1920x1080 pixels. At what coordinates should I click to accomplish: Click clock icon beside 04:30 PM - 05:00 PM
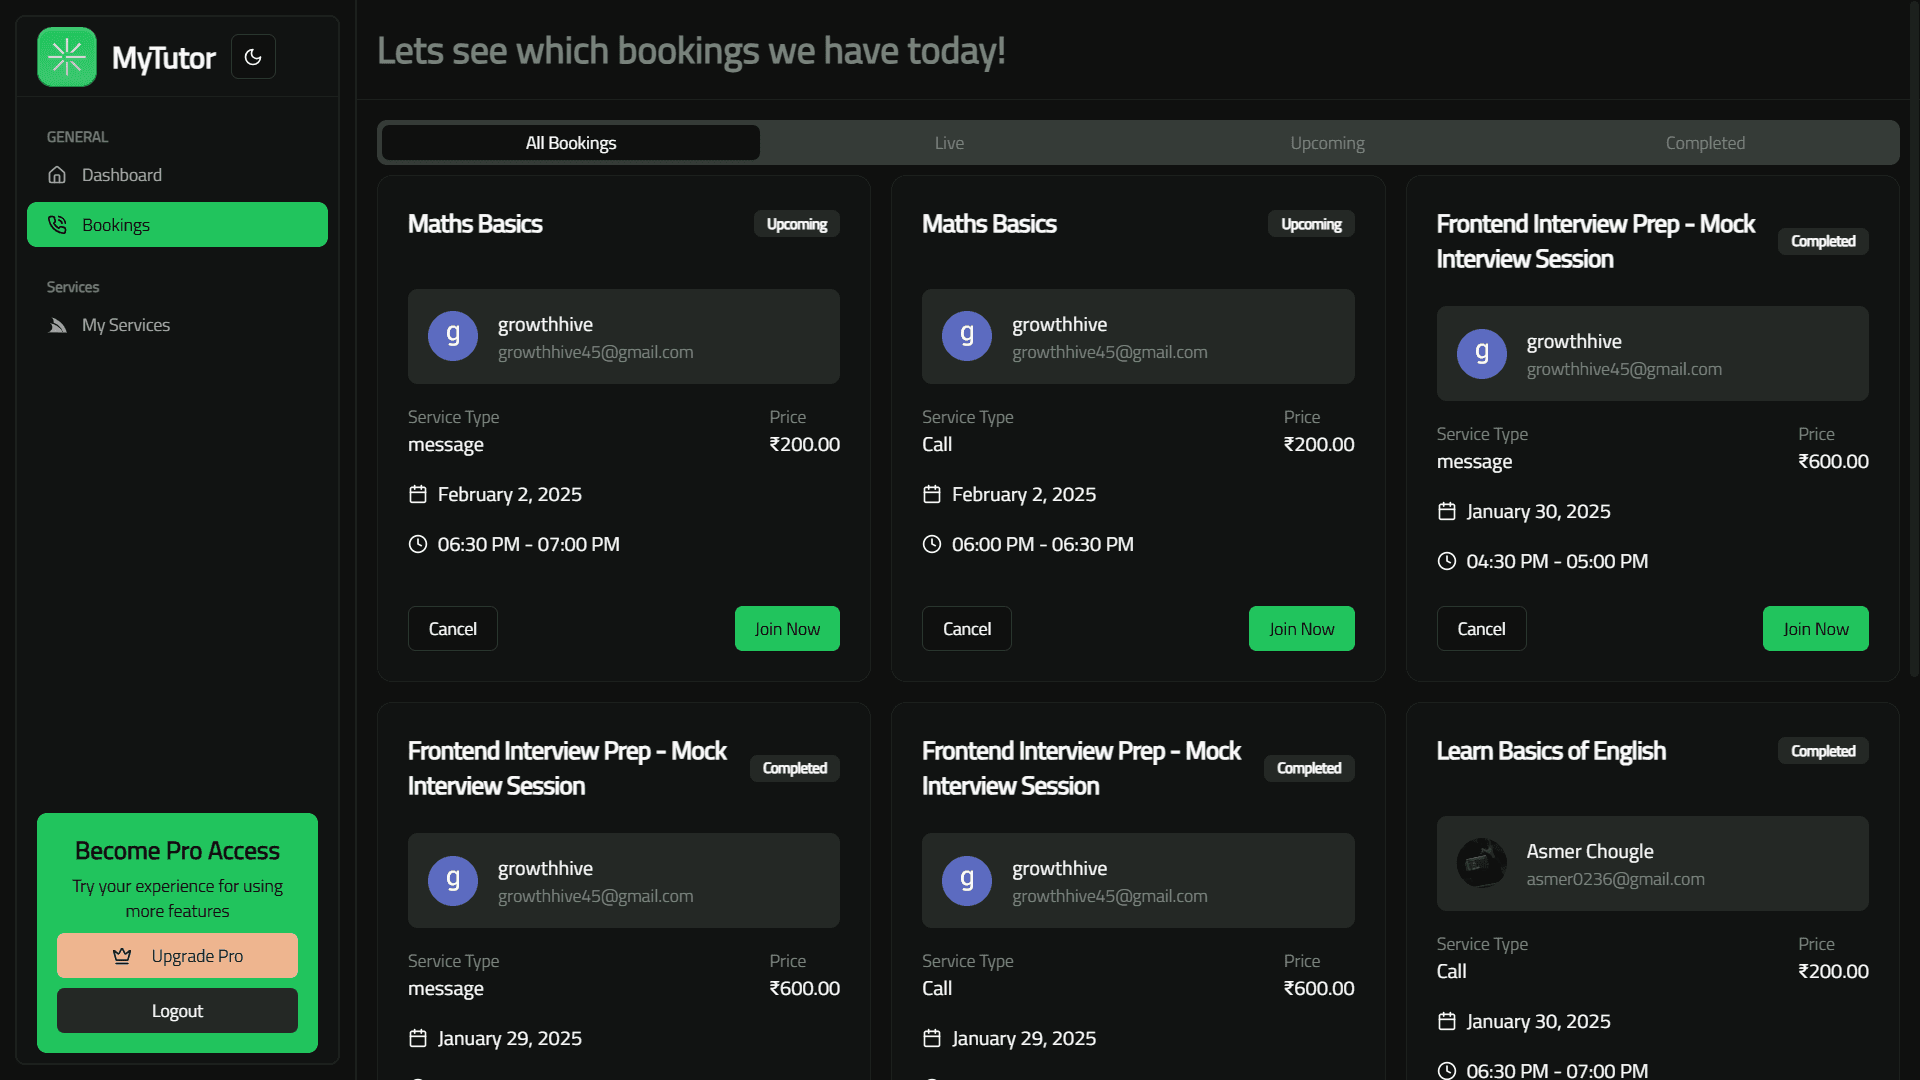click(1447, 561)
